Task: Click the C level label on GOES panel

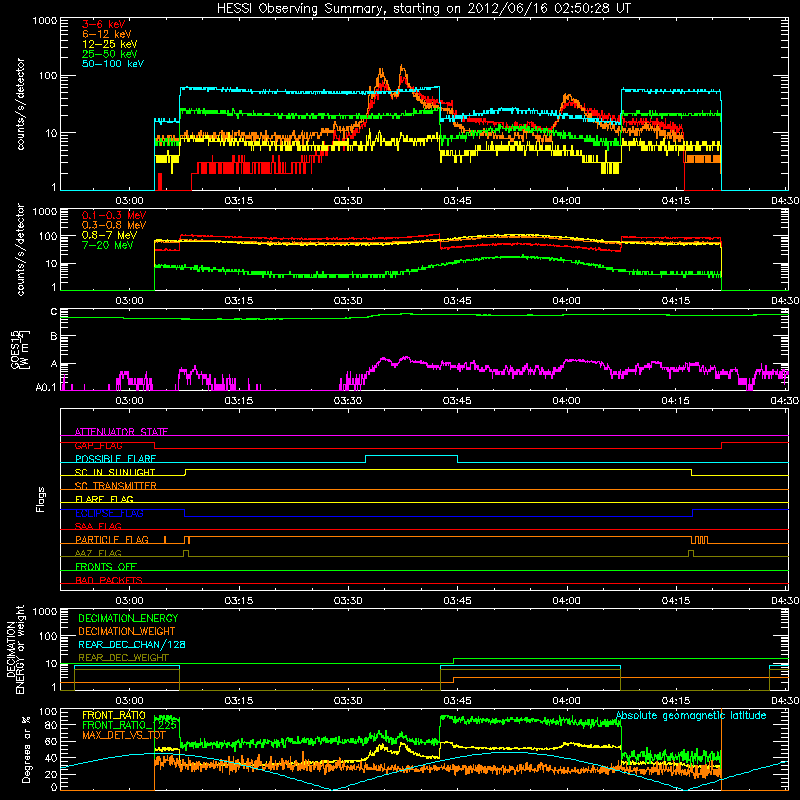Action: tap(54, 312)
